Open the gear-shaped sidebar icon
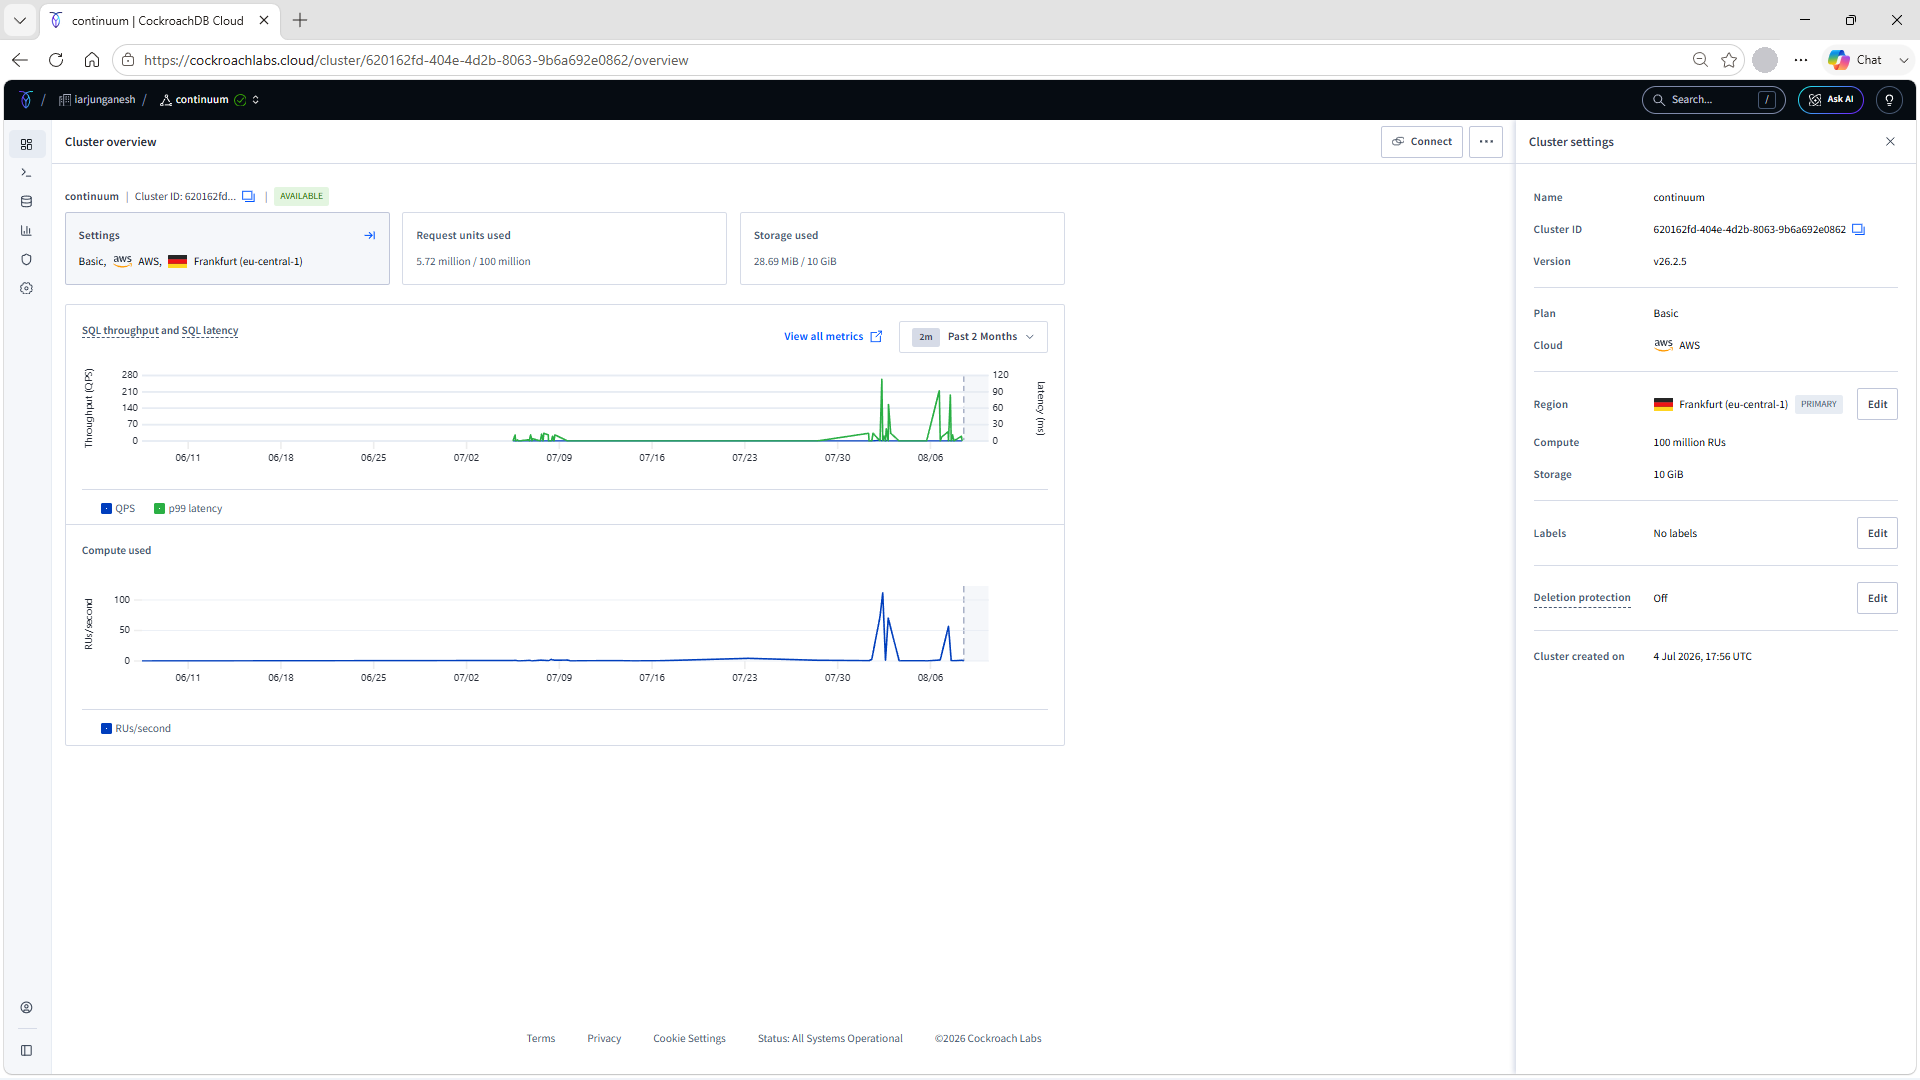Viewport: 1920px width, 1080px height. click(27, 289)
